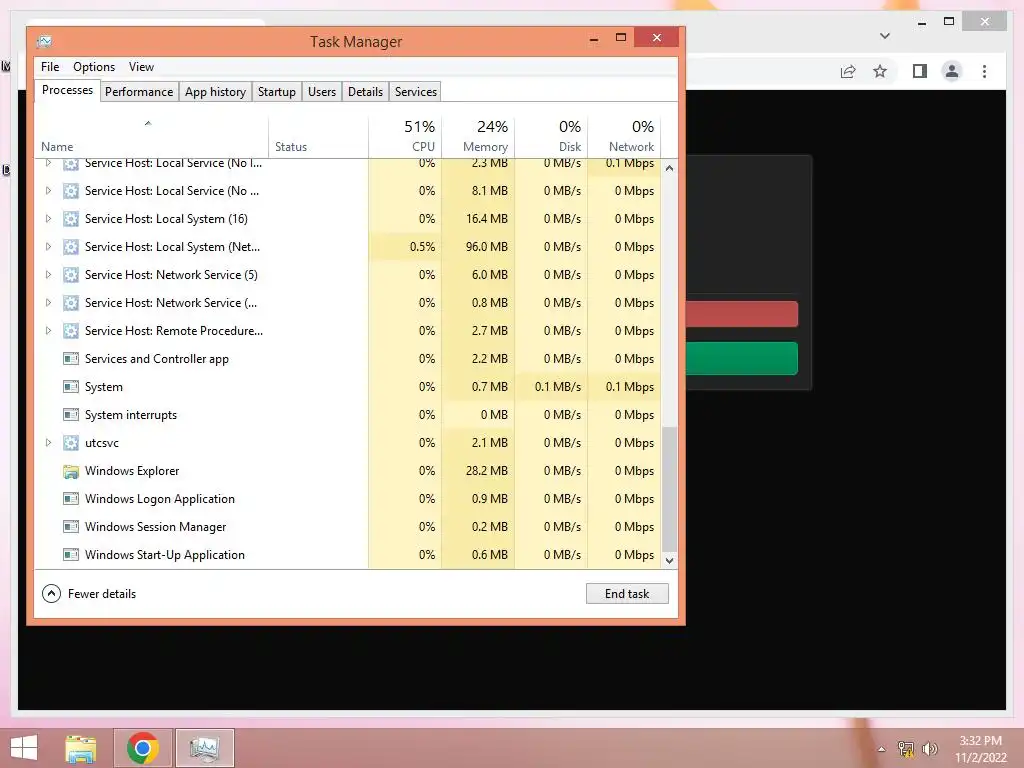1024x768 pixels.
Task: Switch to Chrome via taskbar icon
Action: click(x=143, y=748)
